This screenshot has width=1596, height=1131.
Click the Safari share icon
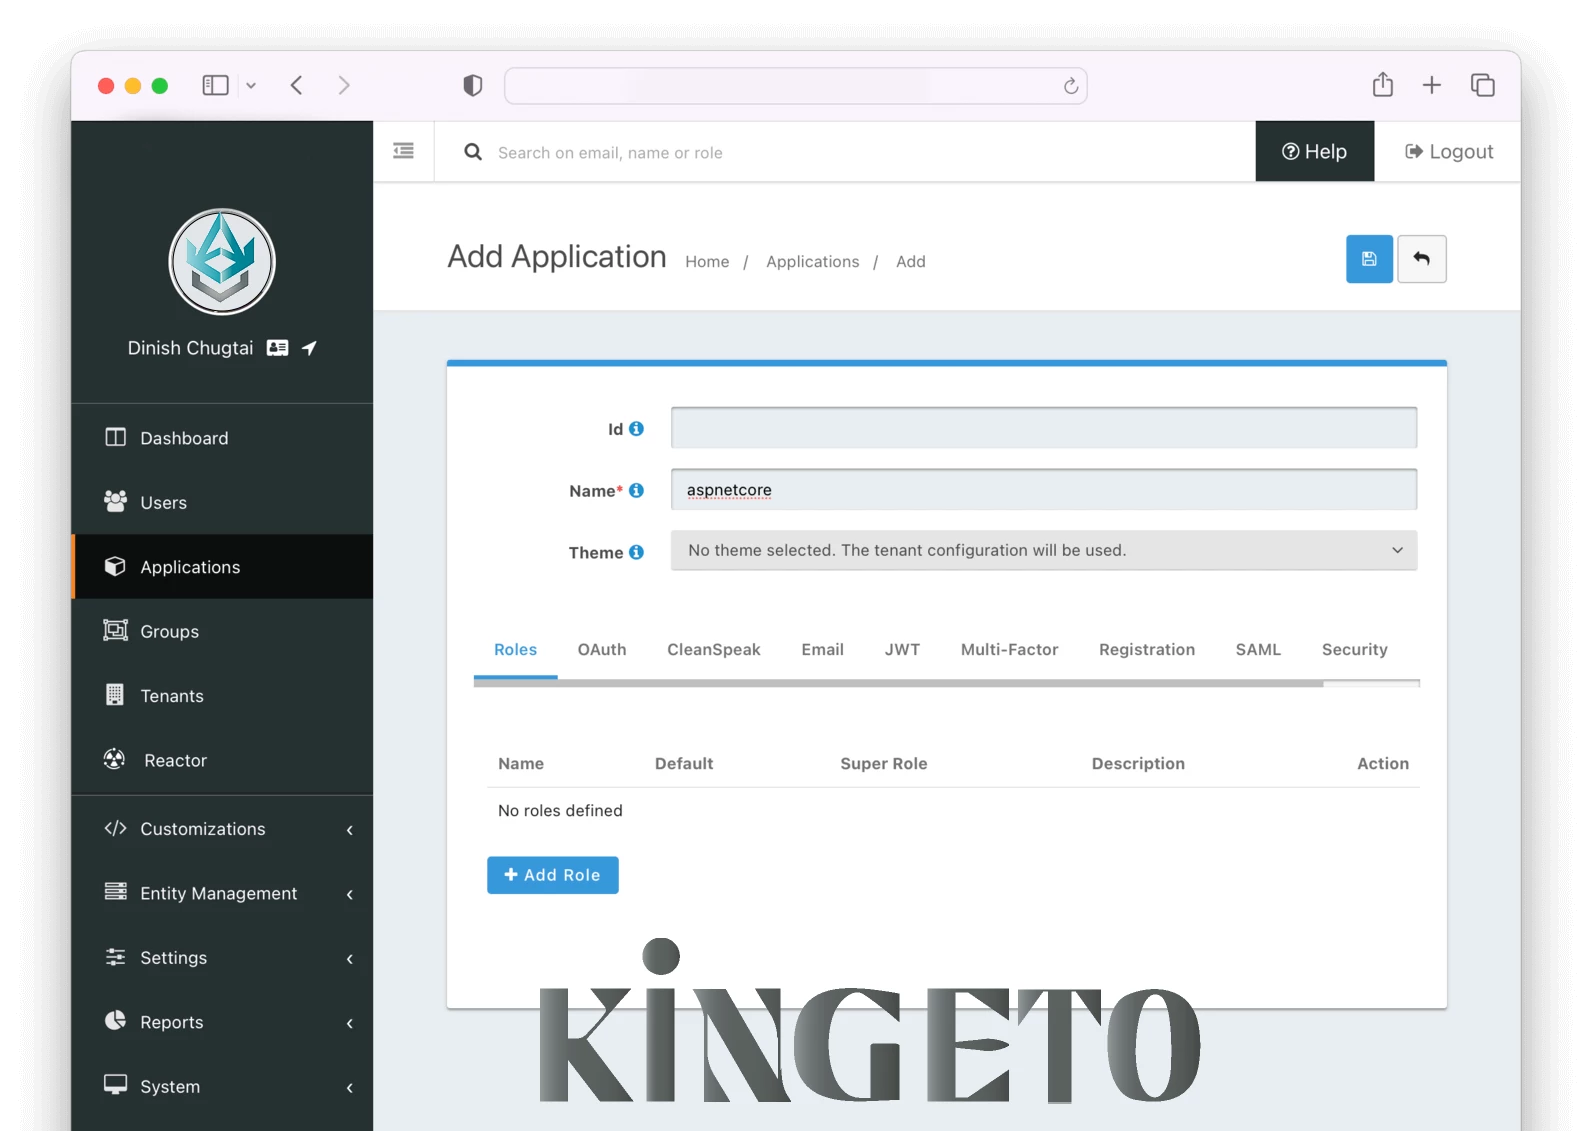pos(1382,85)
